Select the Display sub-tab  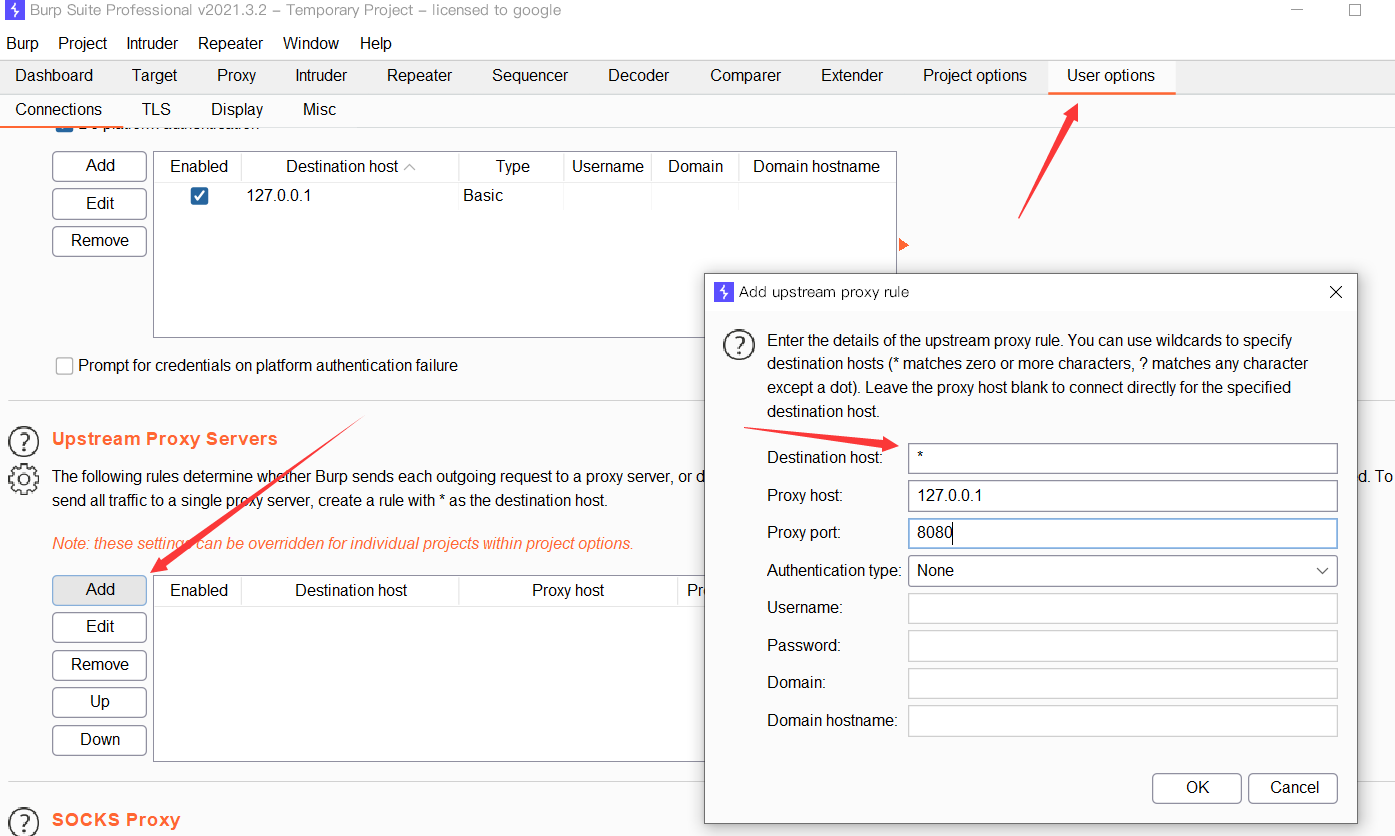pyautogui.click(x=237, y=110)
